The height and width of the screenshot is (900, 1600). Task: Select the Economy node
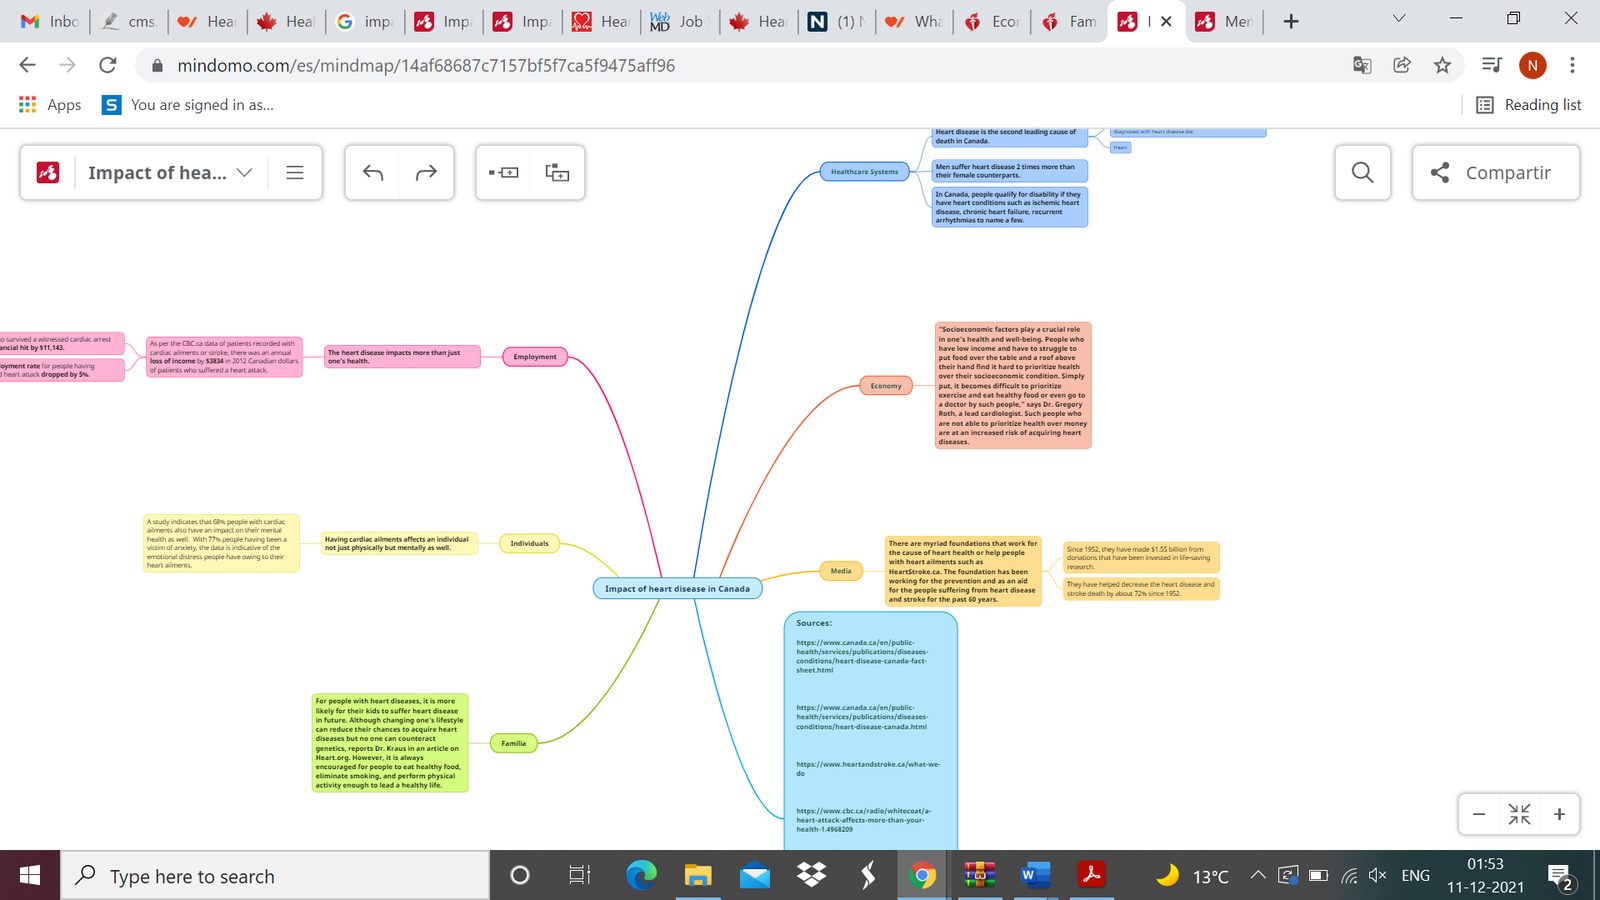[x=886, y=386]
